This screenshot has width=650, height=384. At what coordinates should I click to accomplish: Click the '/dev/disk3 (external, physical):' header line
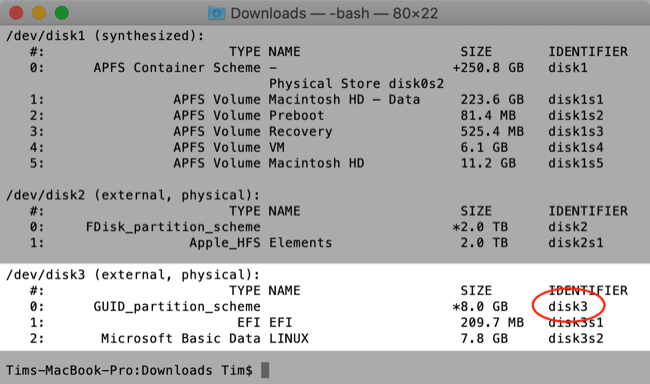click(133, 275)
